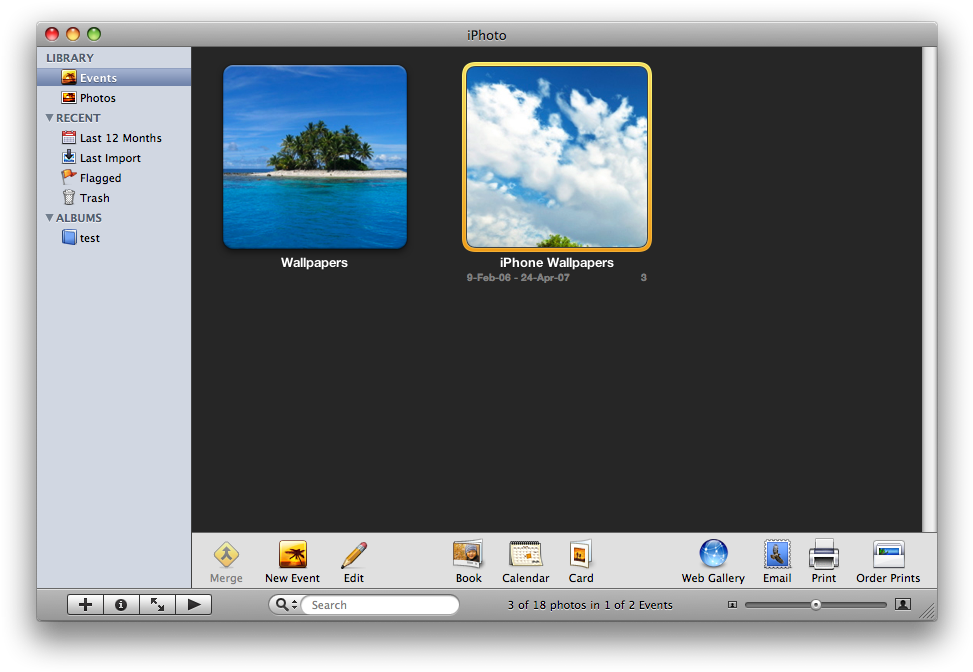Image resolution: width=973 pixels, height=672 pixels.
Task: Start a slideshow with the play button
Action: click(x=192, y=604)
